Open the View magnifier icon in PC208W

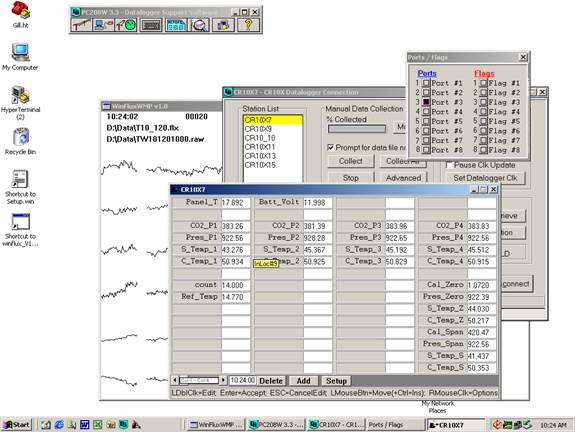click(x=200, y=25)
